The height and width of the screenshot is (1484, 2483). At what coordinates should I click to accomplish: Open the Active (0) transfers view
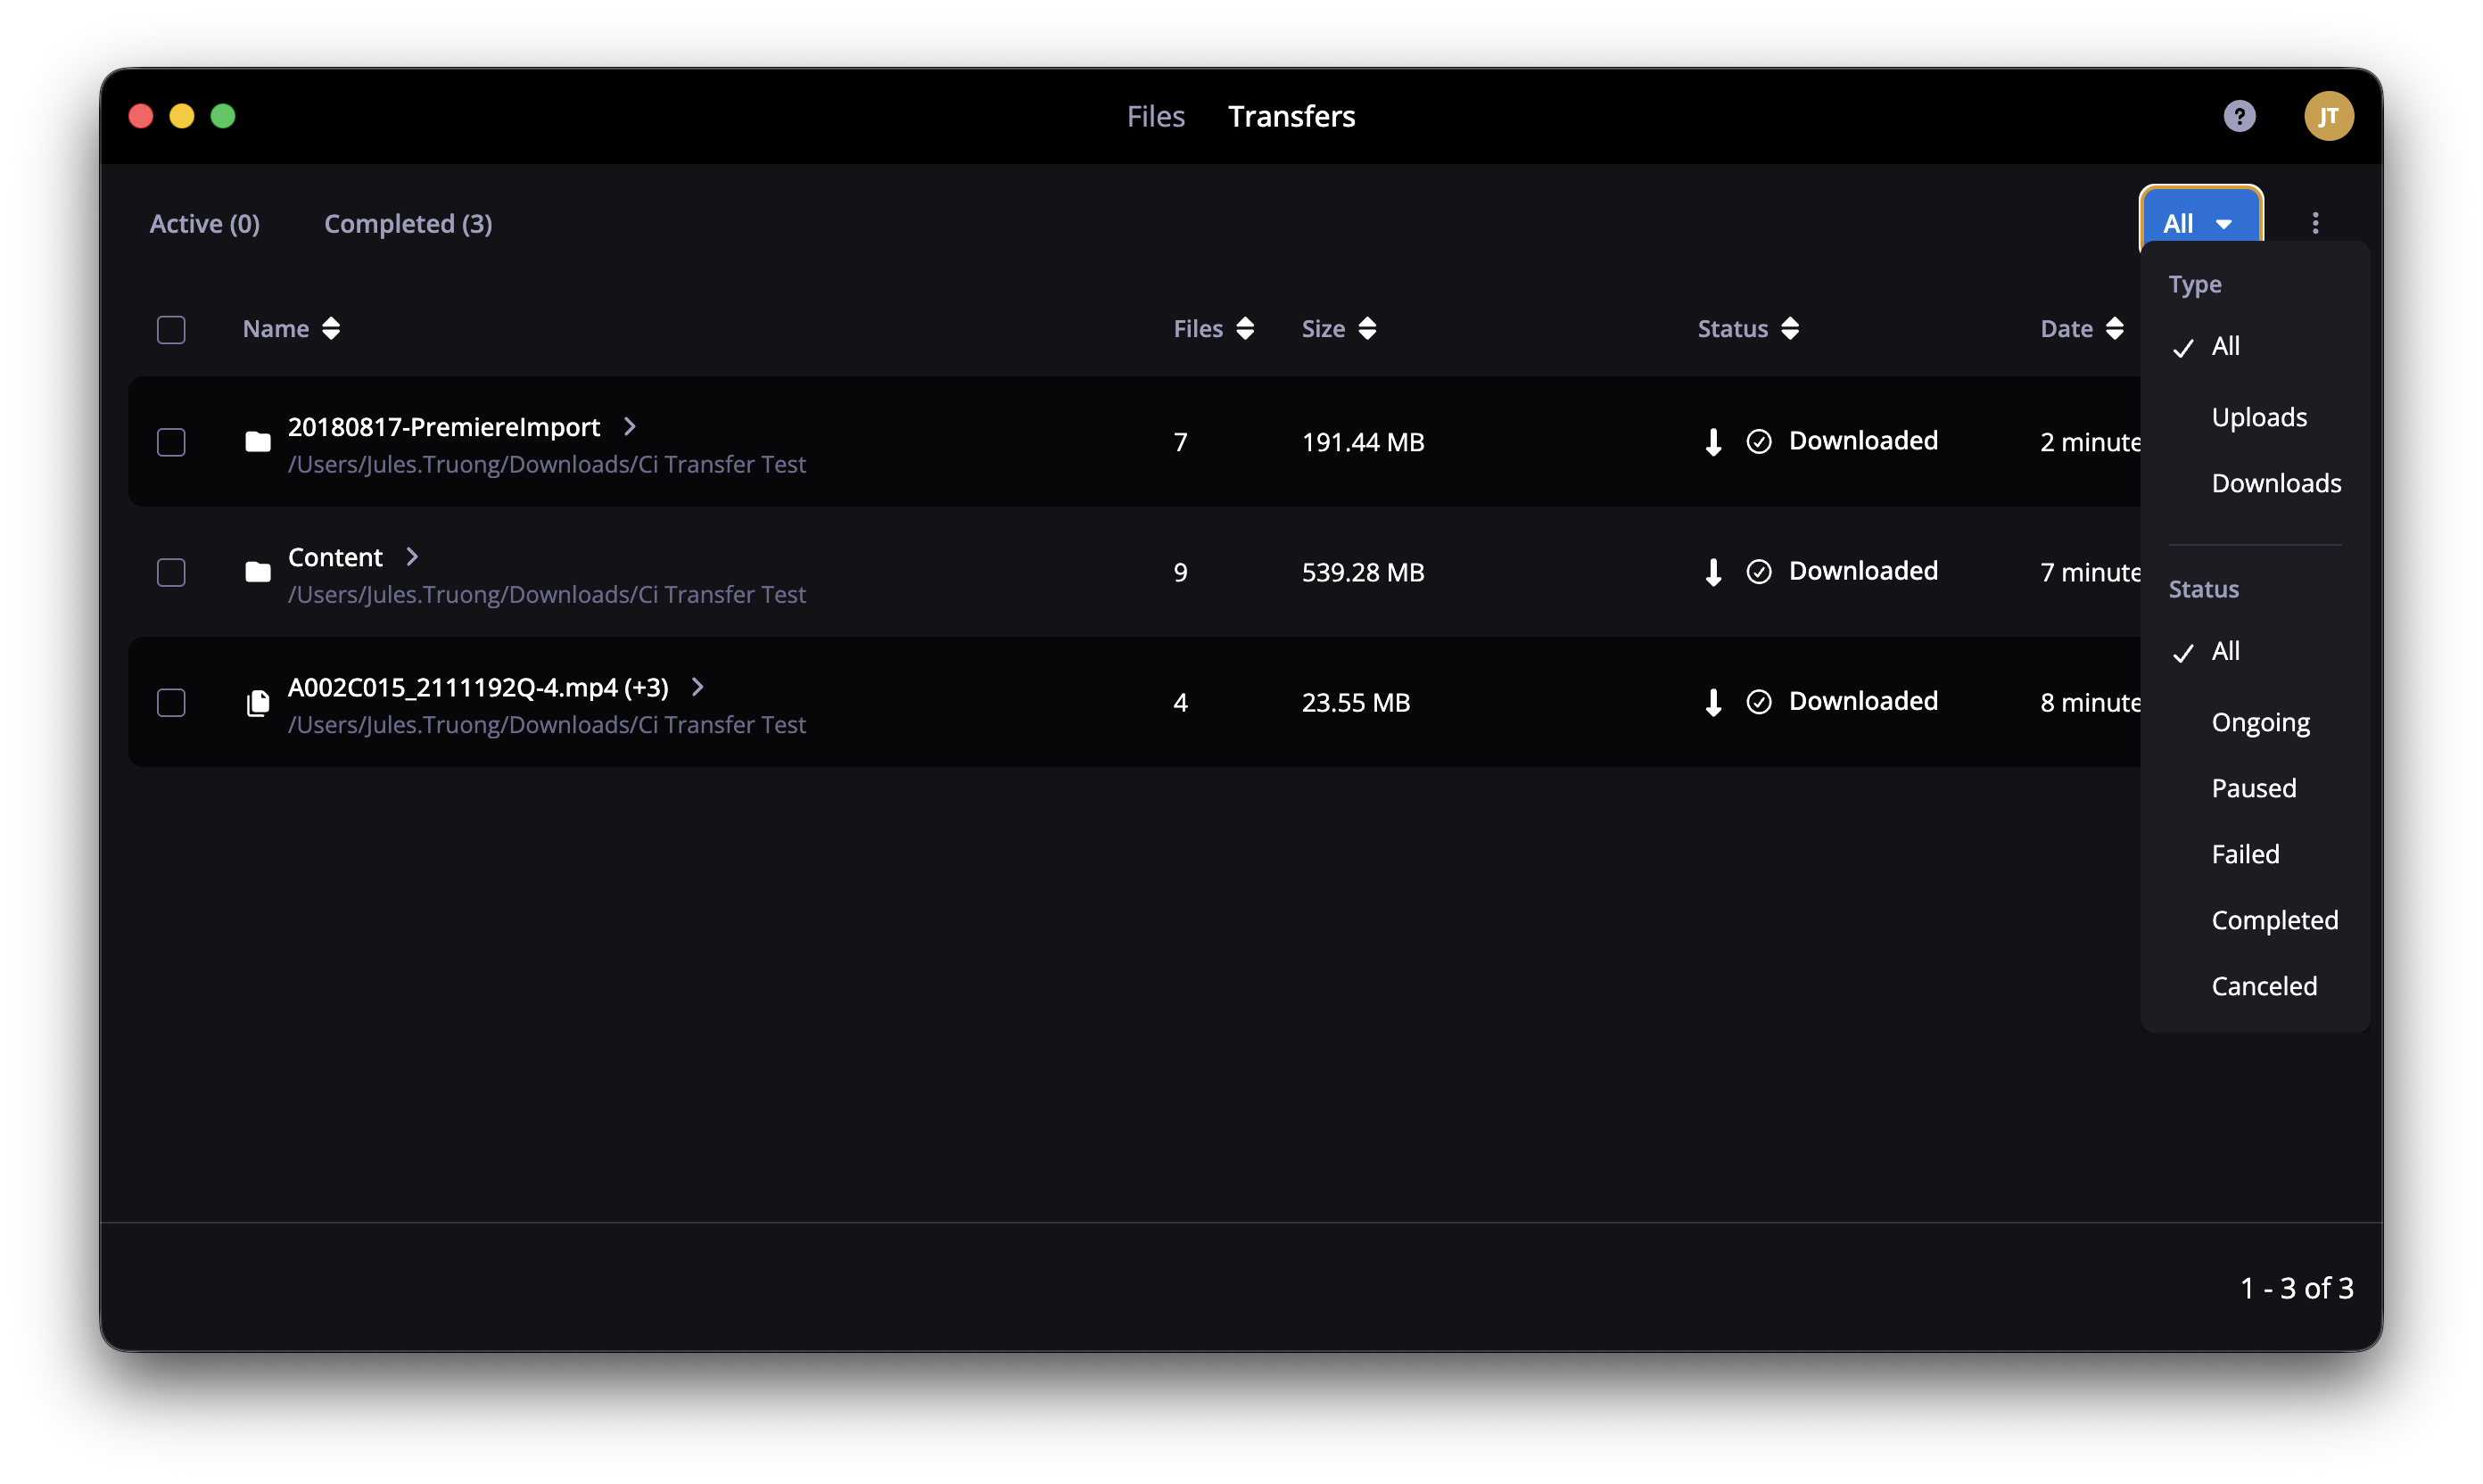coord(204,224)
